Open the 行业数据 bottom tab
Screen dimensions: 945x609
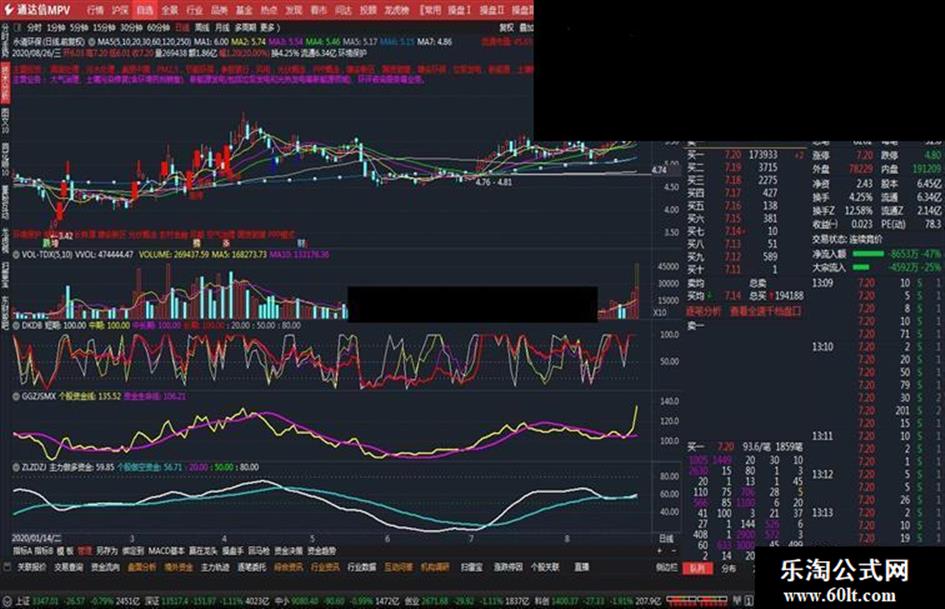pos(362,568)
